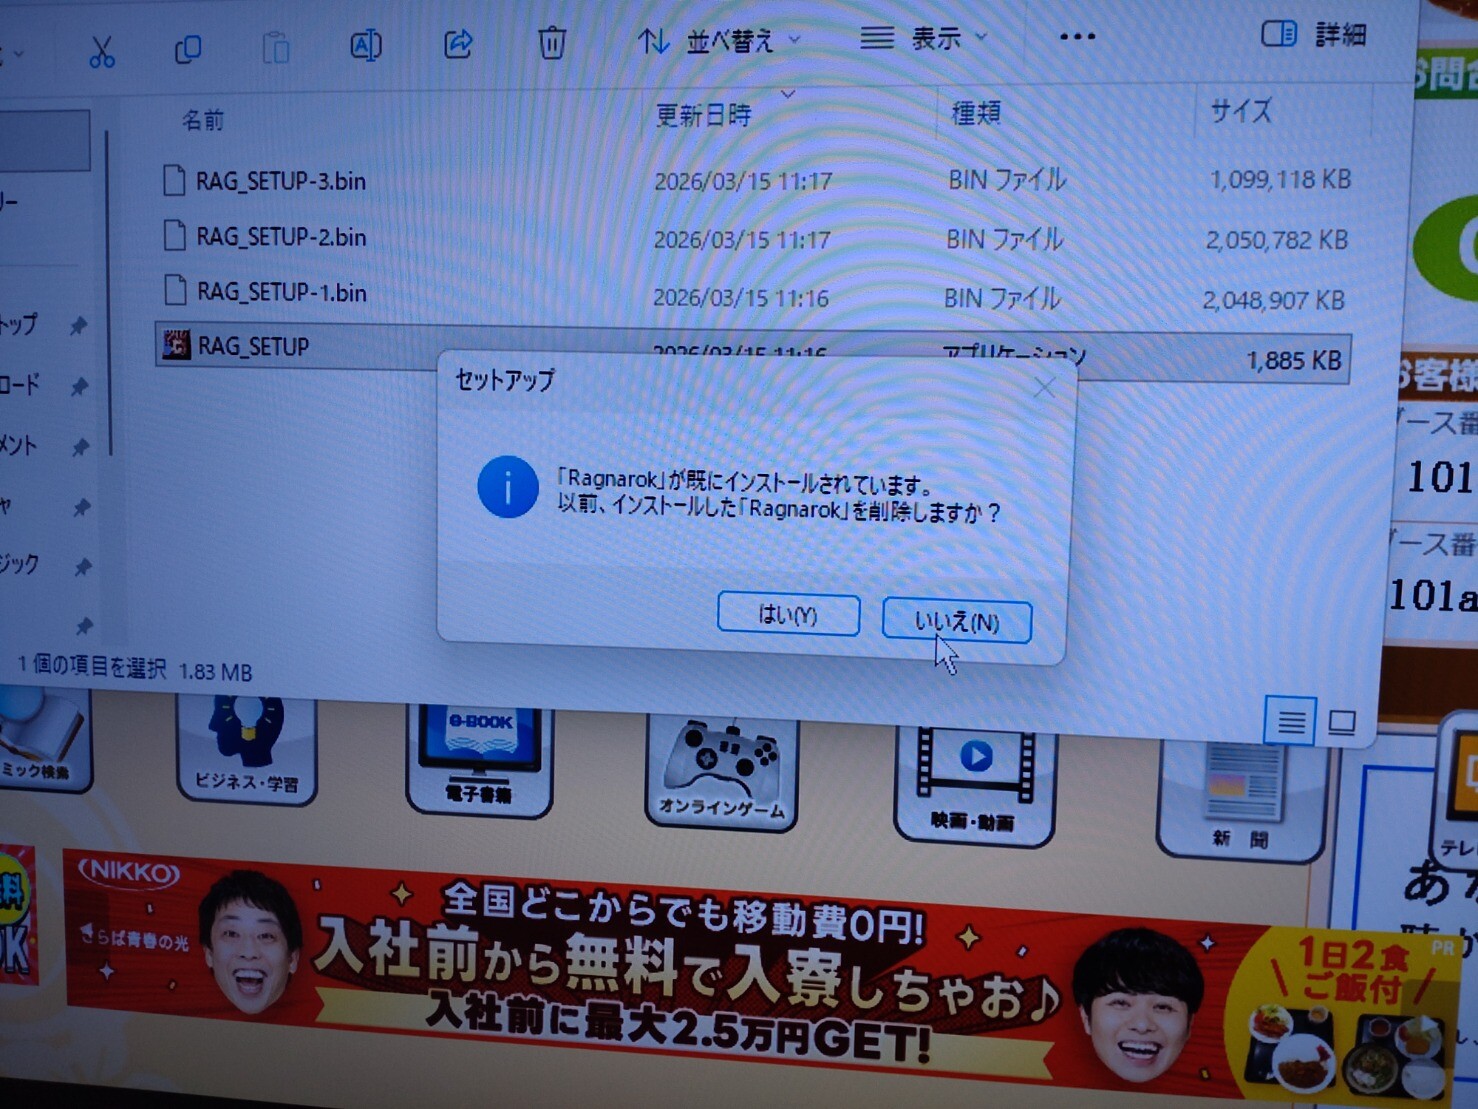Sort by 更新日時 column header
This screenshot has height=1109, width=1478.
(703, 116)
